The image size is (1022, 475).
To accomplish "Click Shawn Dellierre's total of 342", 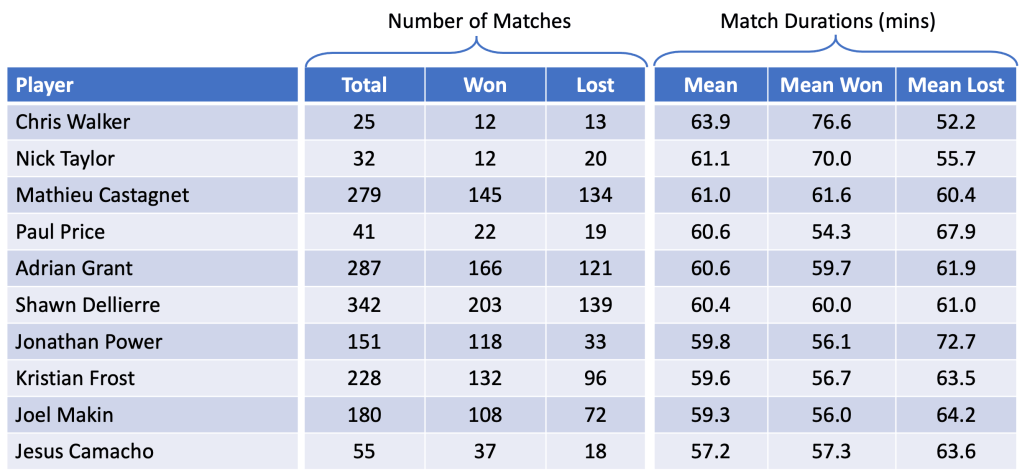I will point(363,305).
